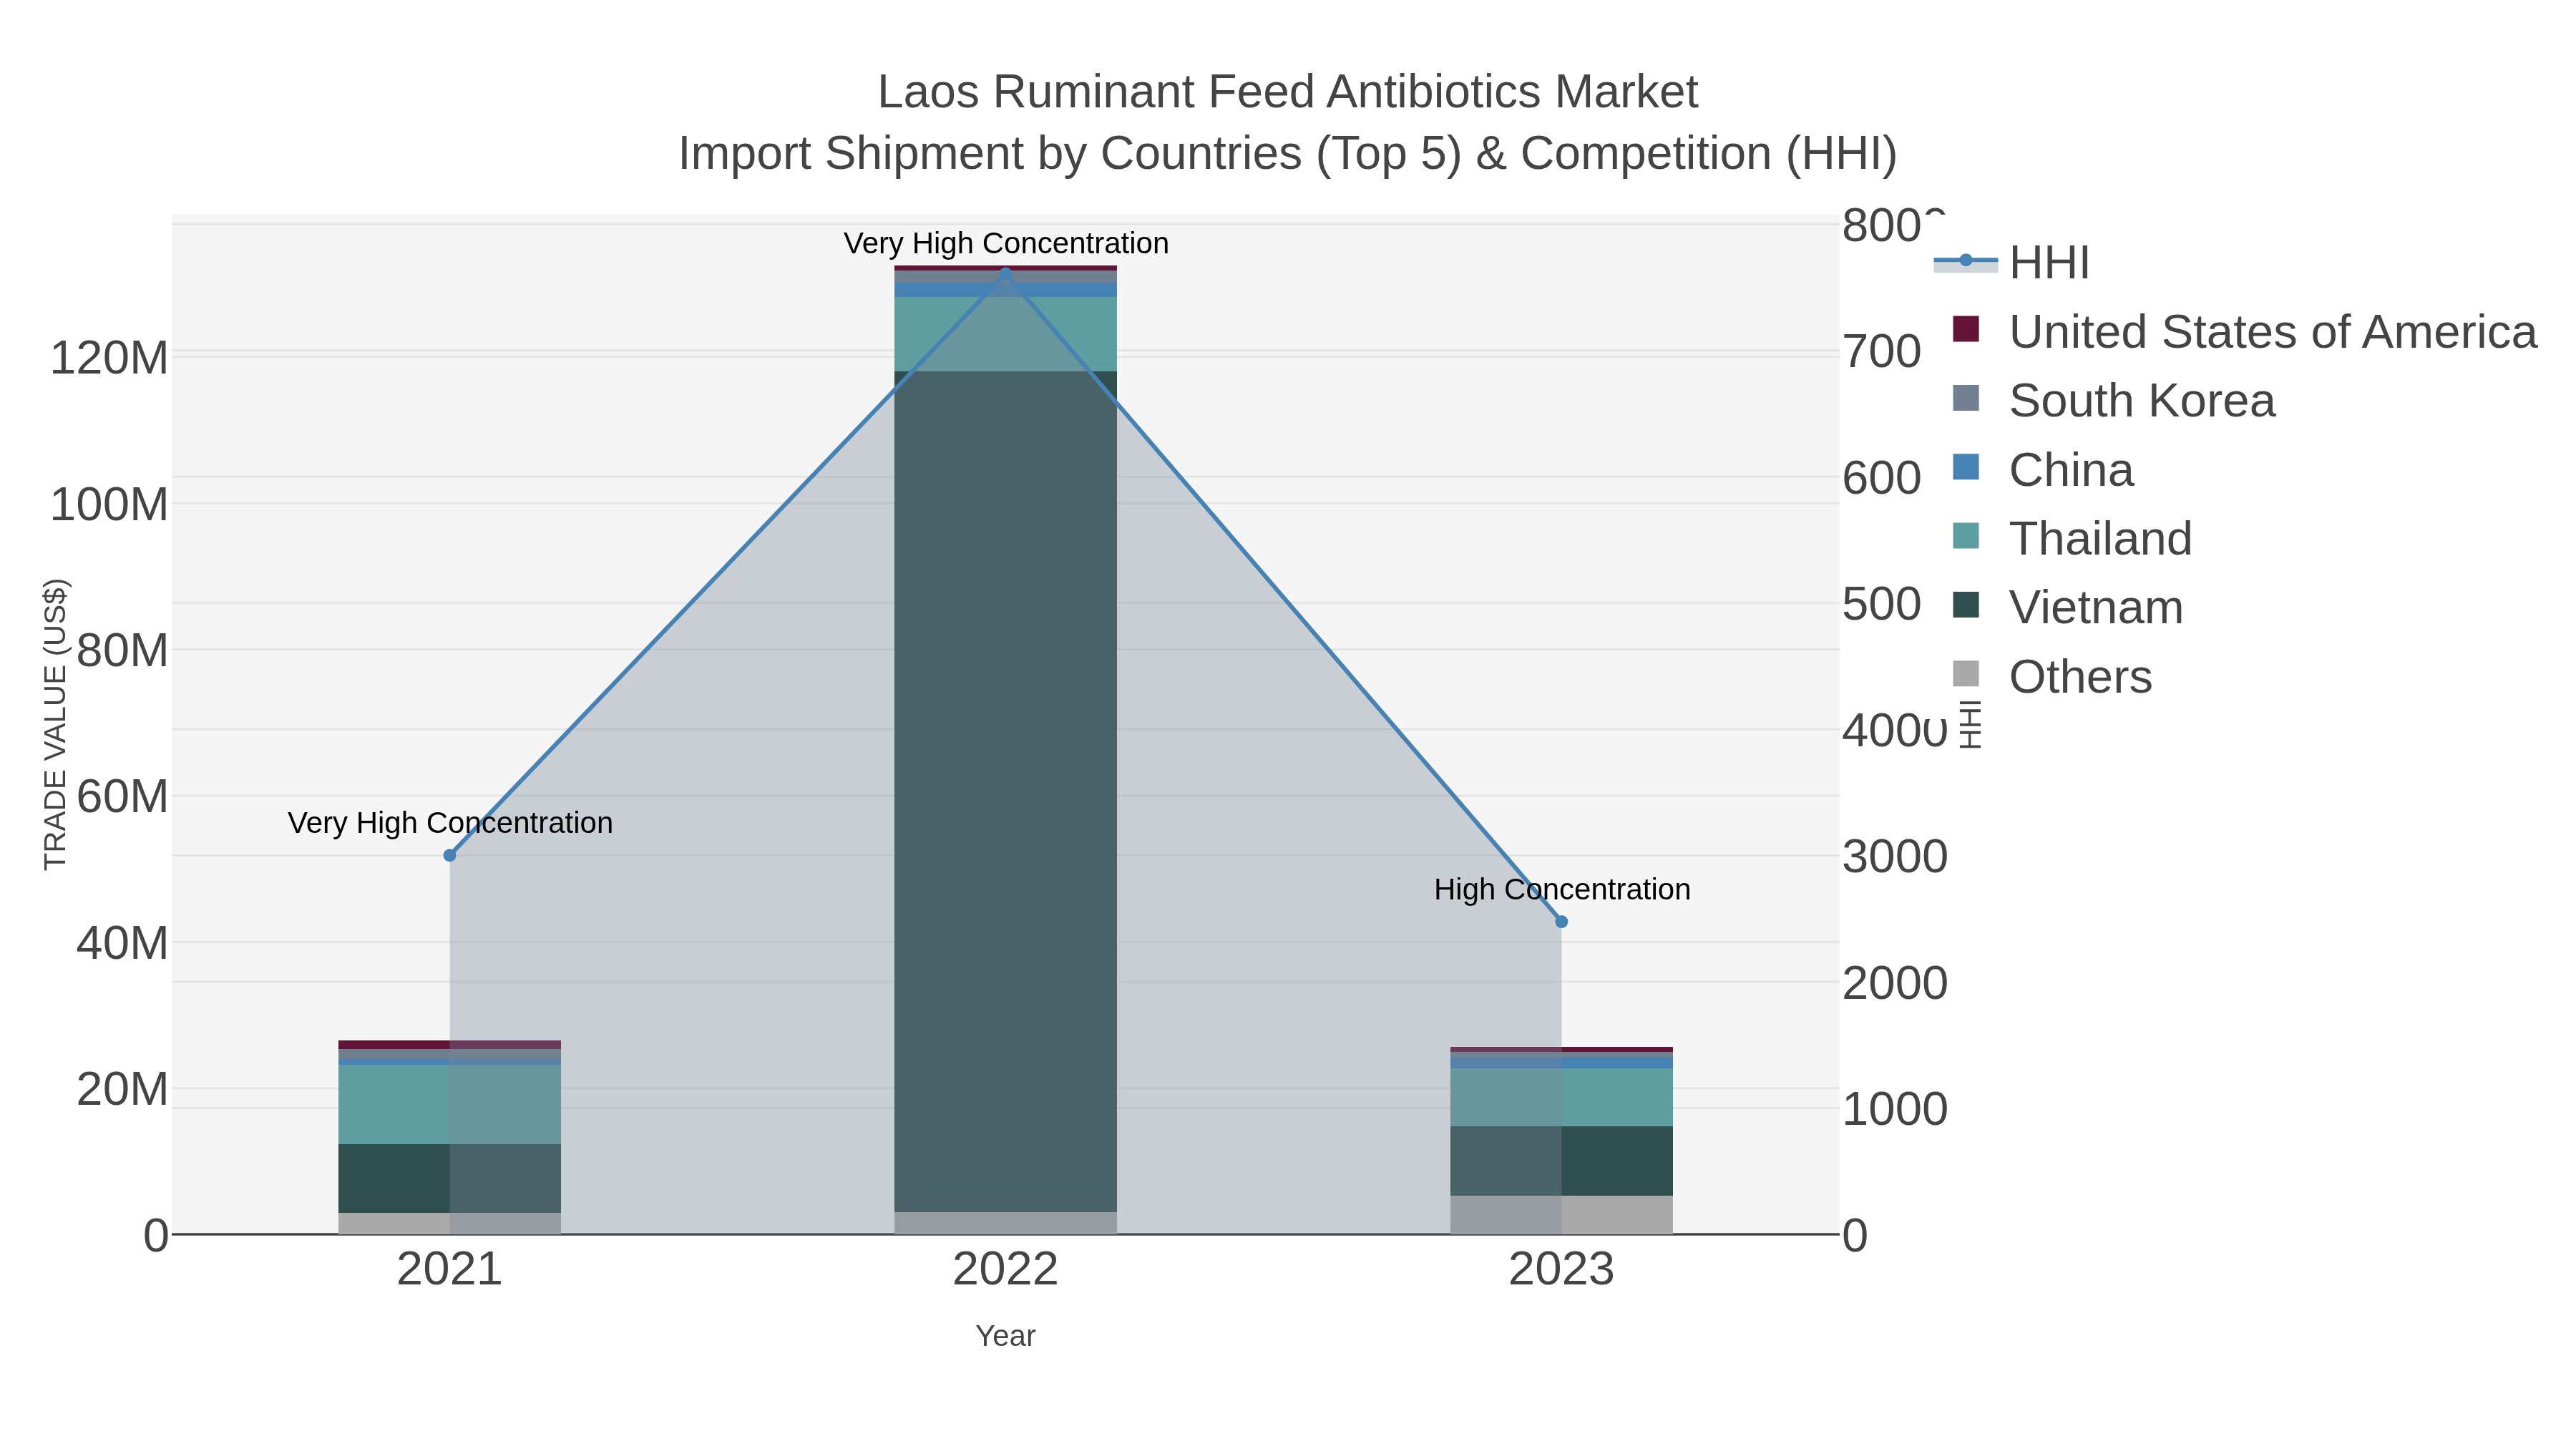Select the 2021 HHI data point
Screen dimensions: 2576x1449
tap(450, 855)
